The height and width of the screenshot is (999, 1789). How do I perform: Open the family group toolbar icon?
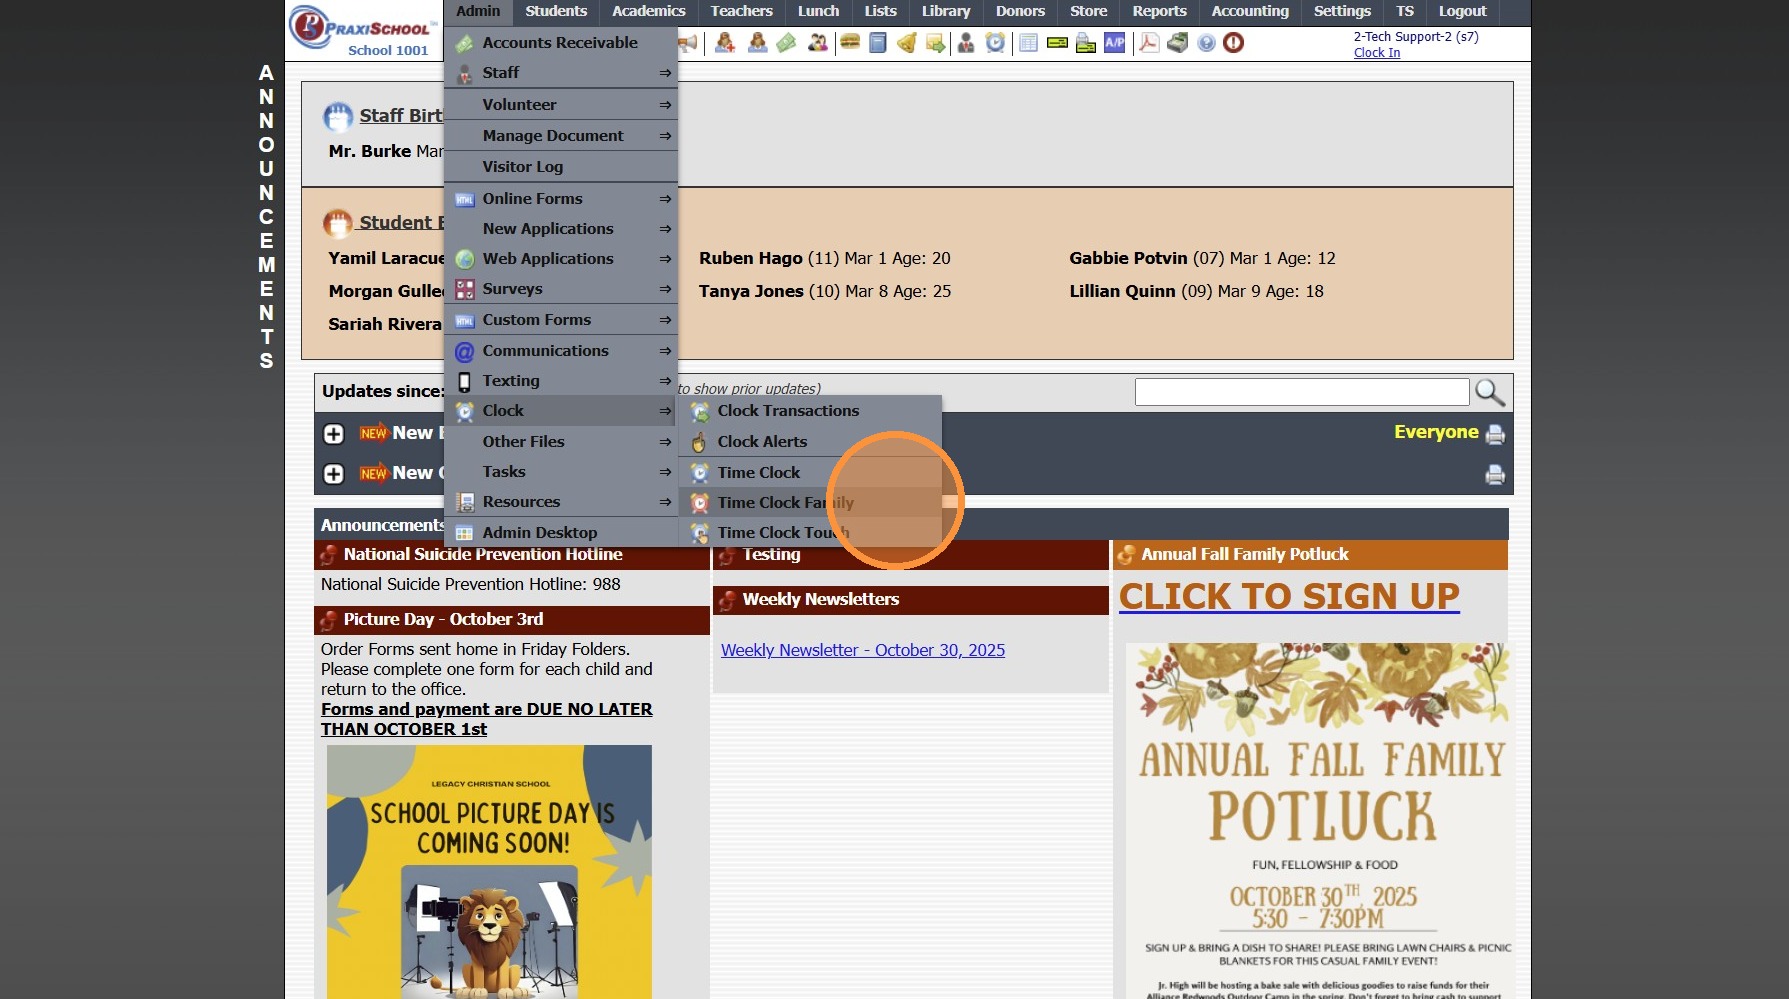pyautogui.click(x=818, y=43)
